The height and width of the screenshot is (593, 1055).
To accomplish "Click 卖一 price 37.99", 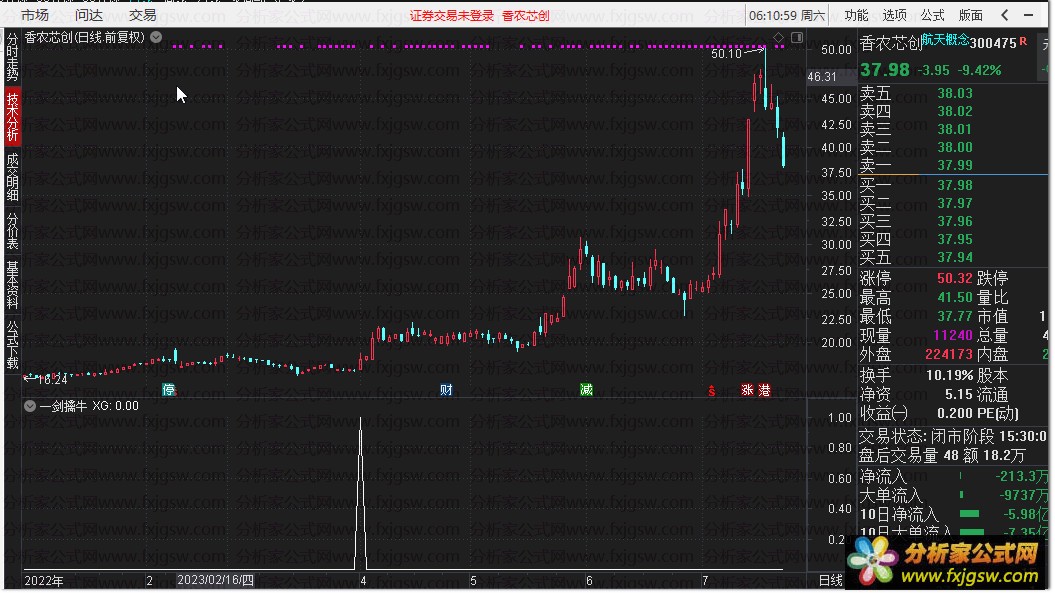I will 955,165.
